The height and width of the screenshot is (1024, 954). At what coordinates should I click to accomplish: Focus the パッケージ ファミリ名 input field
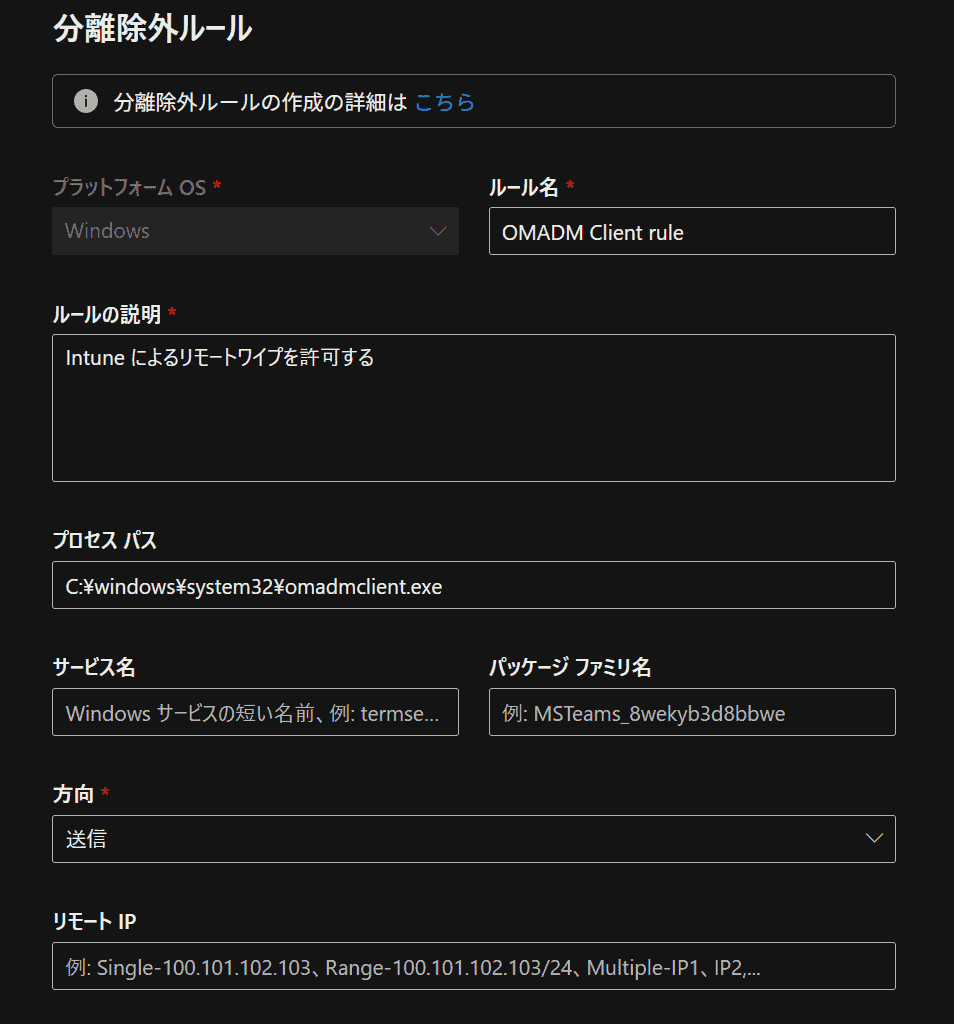pos(691,713)
